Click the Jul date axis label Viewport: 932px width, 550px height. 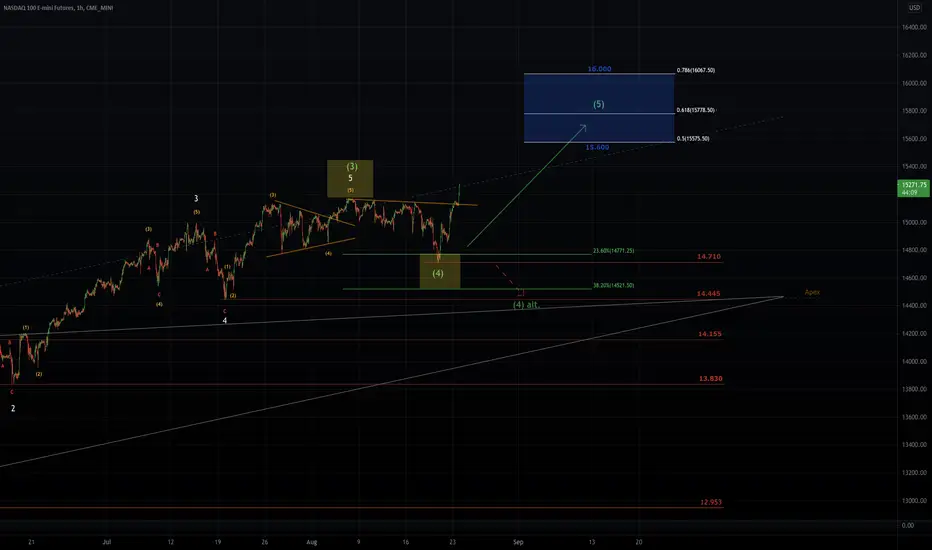click(x=107, y=542)
